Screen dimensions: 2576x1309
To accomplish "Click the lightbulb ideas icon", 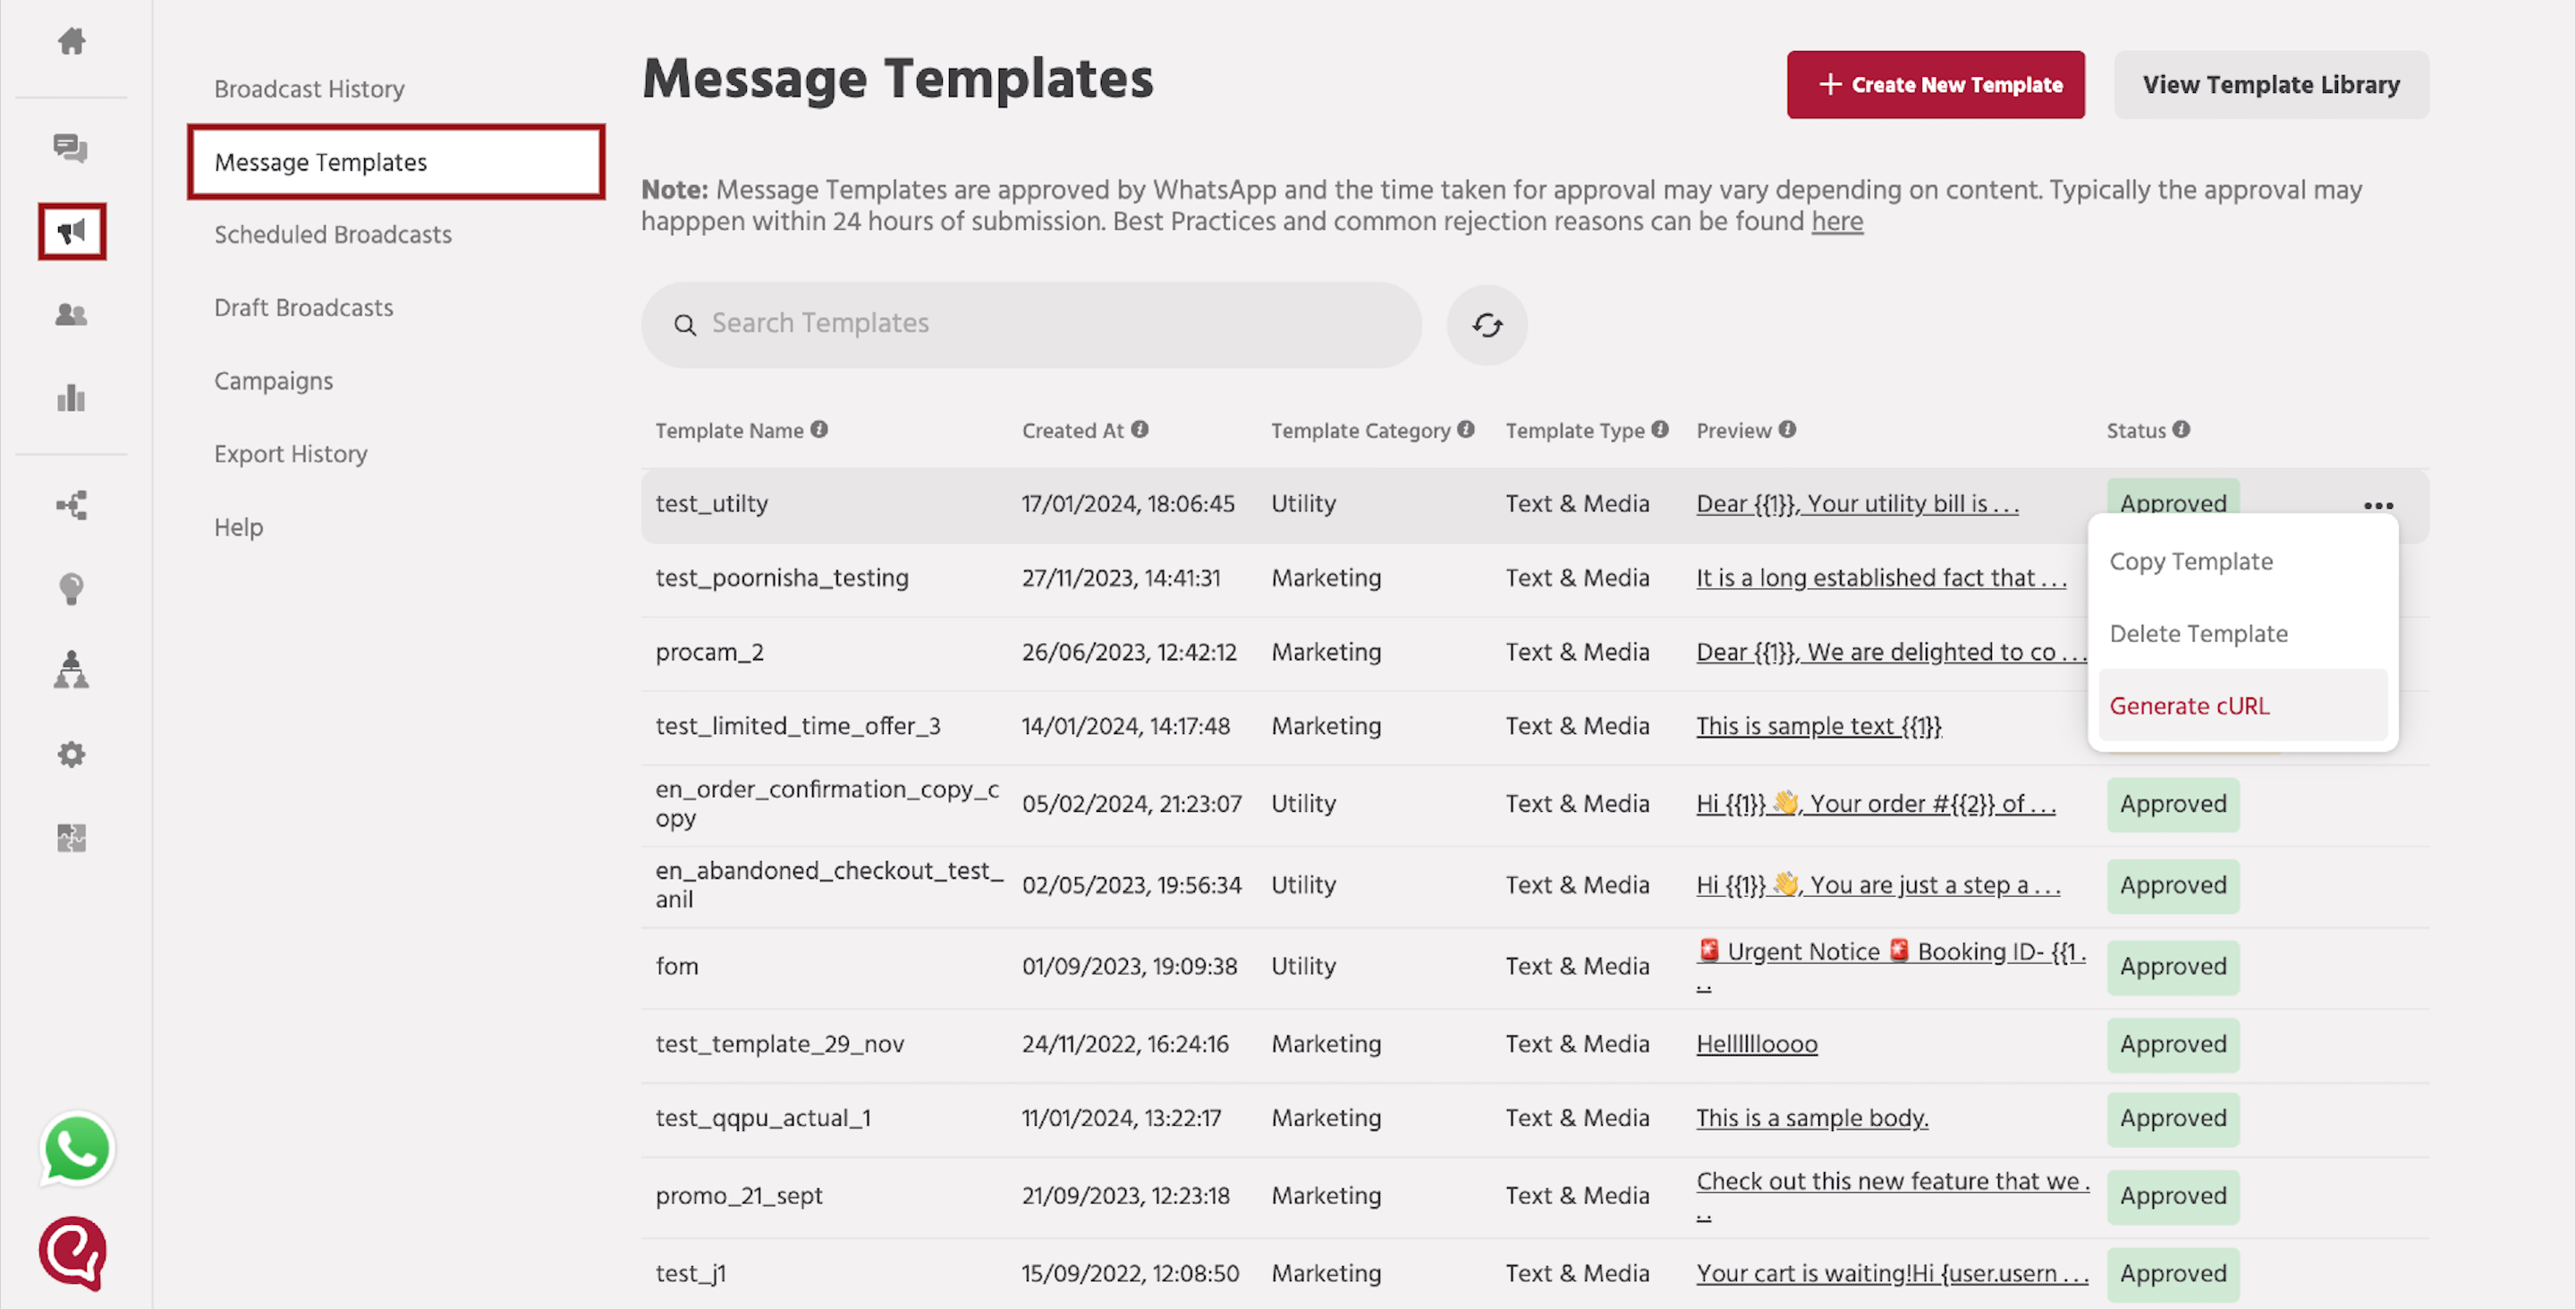I will 71,588.
